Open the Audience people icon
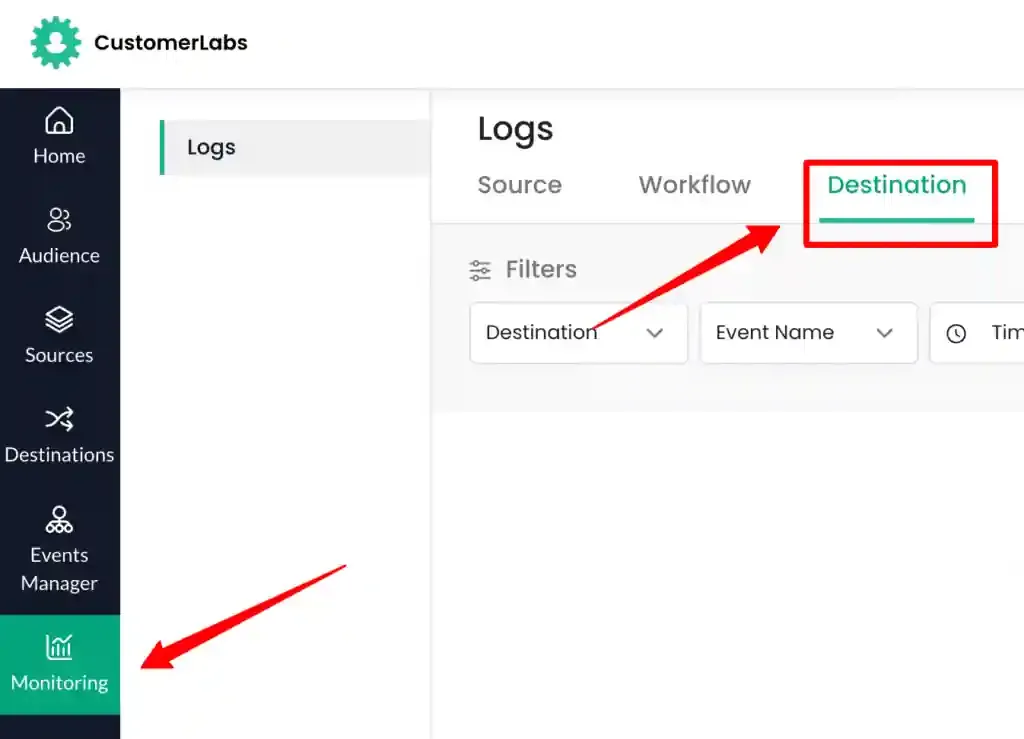This screenshot has width=1024, height=739. (x=59, y=220)
